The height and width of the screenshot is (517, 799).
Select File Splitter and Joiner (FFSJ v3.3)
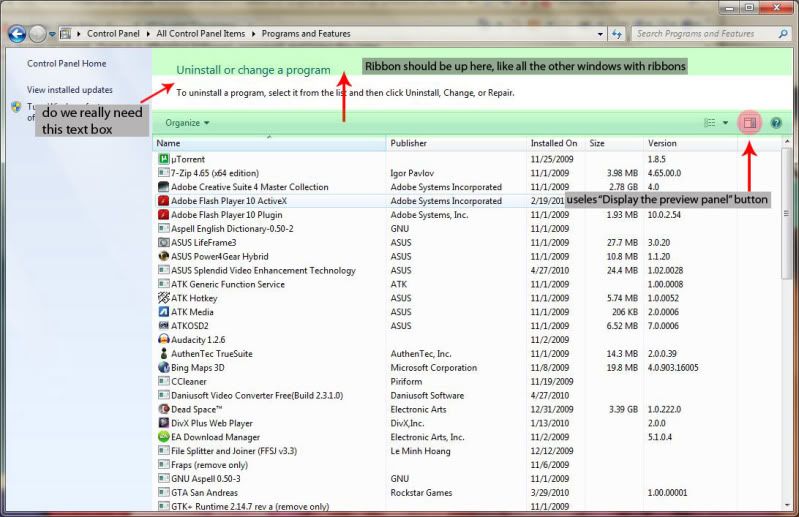tap(234, 451)
